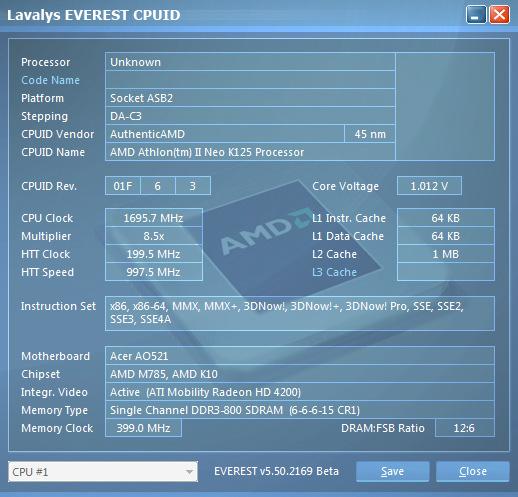The height and width of the screenshot is (497, 518).
Task: Click the 'Core Voltage' label
Action: coord(345,186)
